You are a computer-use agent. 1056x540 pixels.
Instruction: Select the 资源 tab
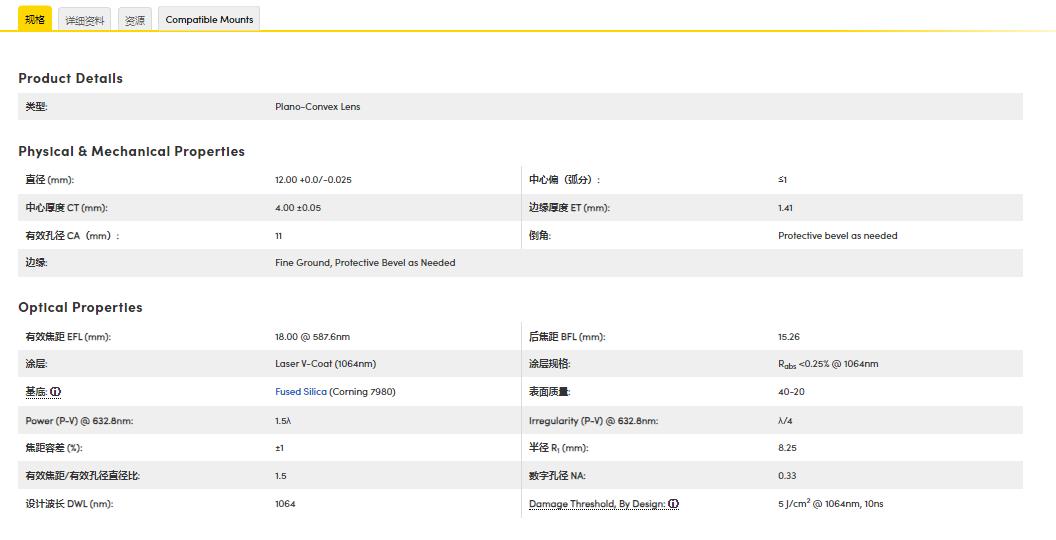135,20
